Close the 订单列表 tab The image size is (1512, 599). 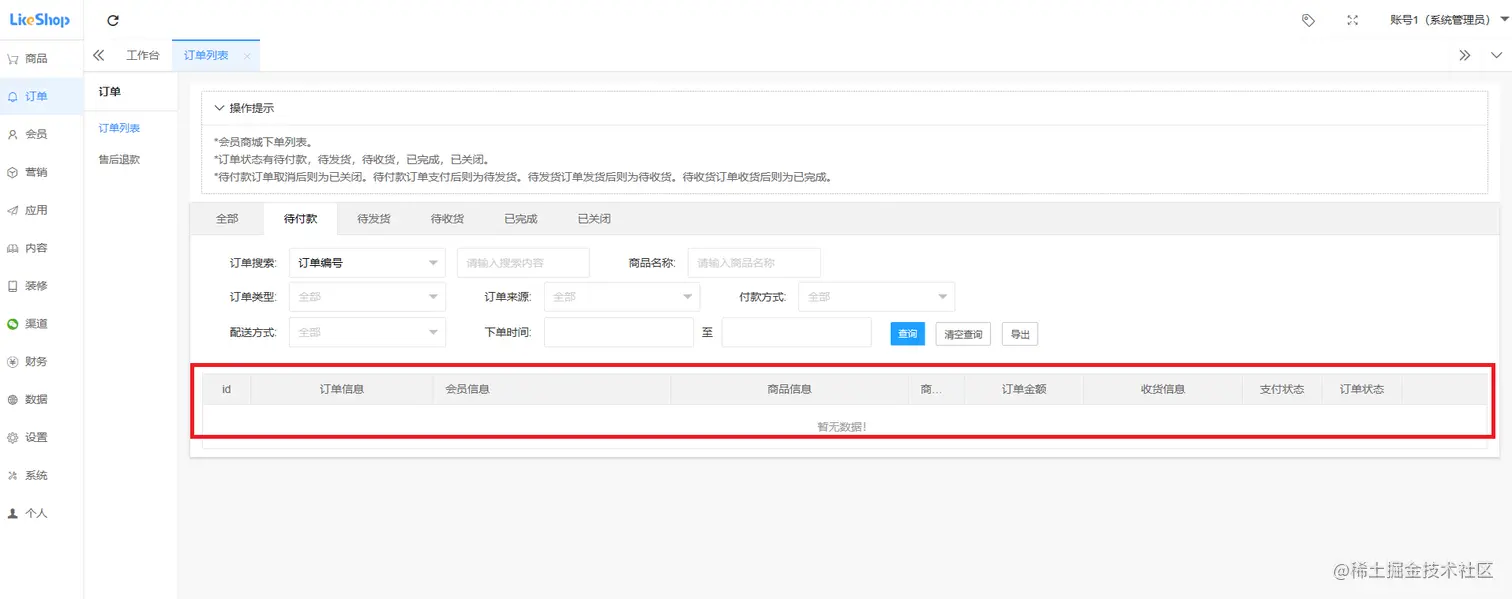click(247, 56)
